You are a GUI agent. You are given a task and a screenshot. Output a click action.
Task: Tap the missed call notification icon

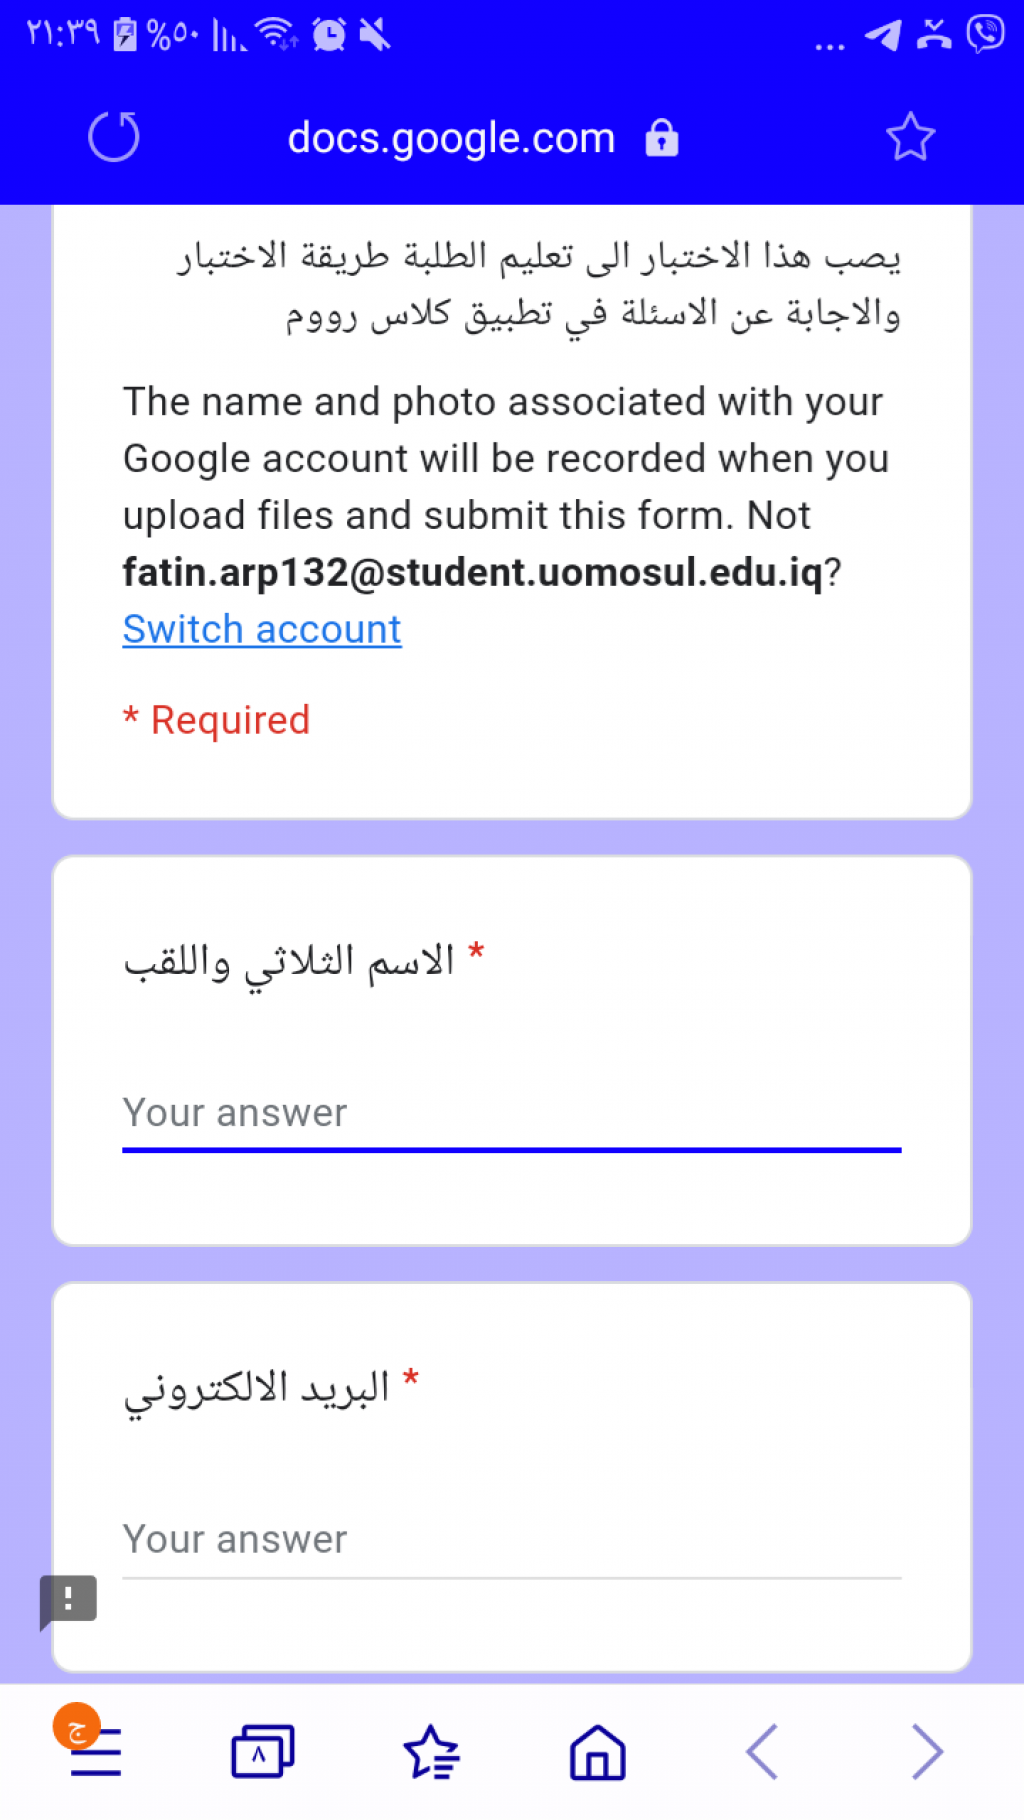[934, 34]
